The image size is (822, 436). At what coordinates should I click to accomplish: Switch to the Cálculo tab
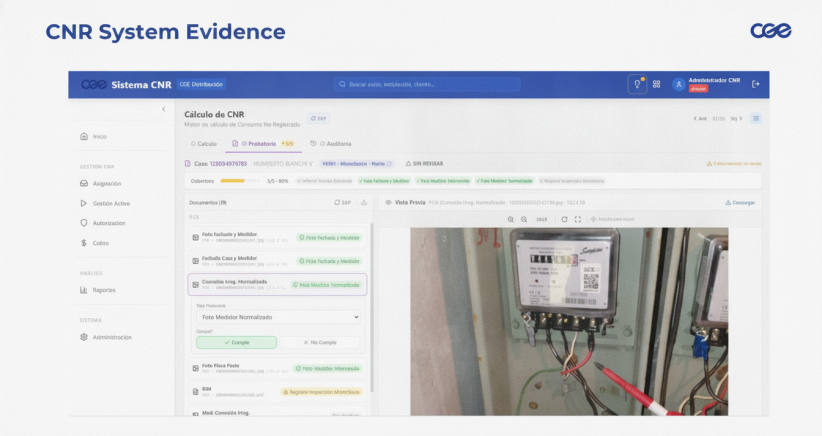coord(204,144)
